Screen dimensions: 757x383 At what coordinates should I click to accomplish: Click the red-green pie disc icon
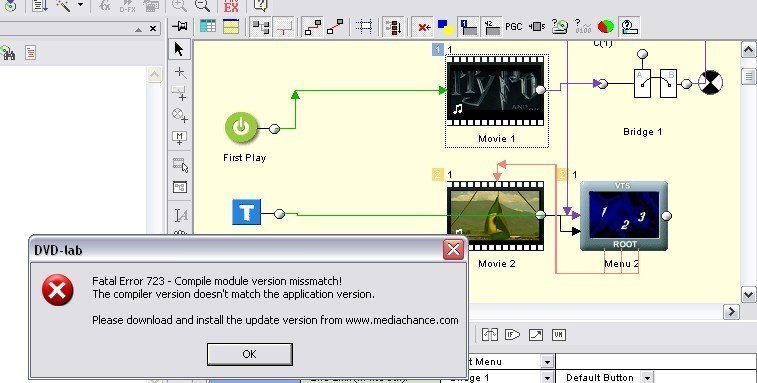[x=605, y=27]
